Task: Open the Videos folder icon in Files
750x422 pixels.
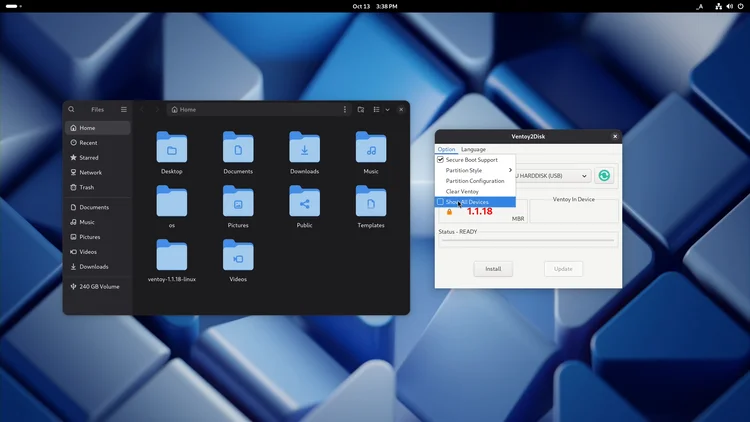Action: pyautogui.click(x=238, y=255)
